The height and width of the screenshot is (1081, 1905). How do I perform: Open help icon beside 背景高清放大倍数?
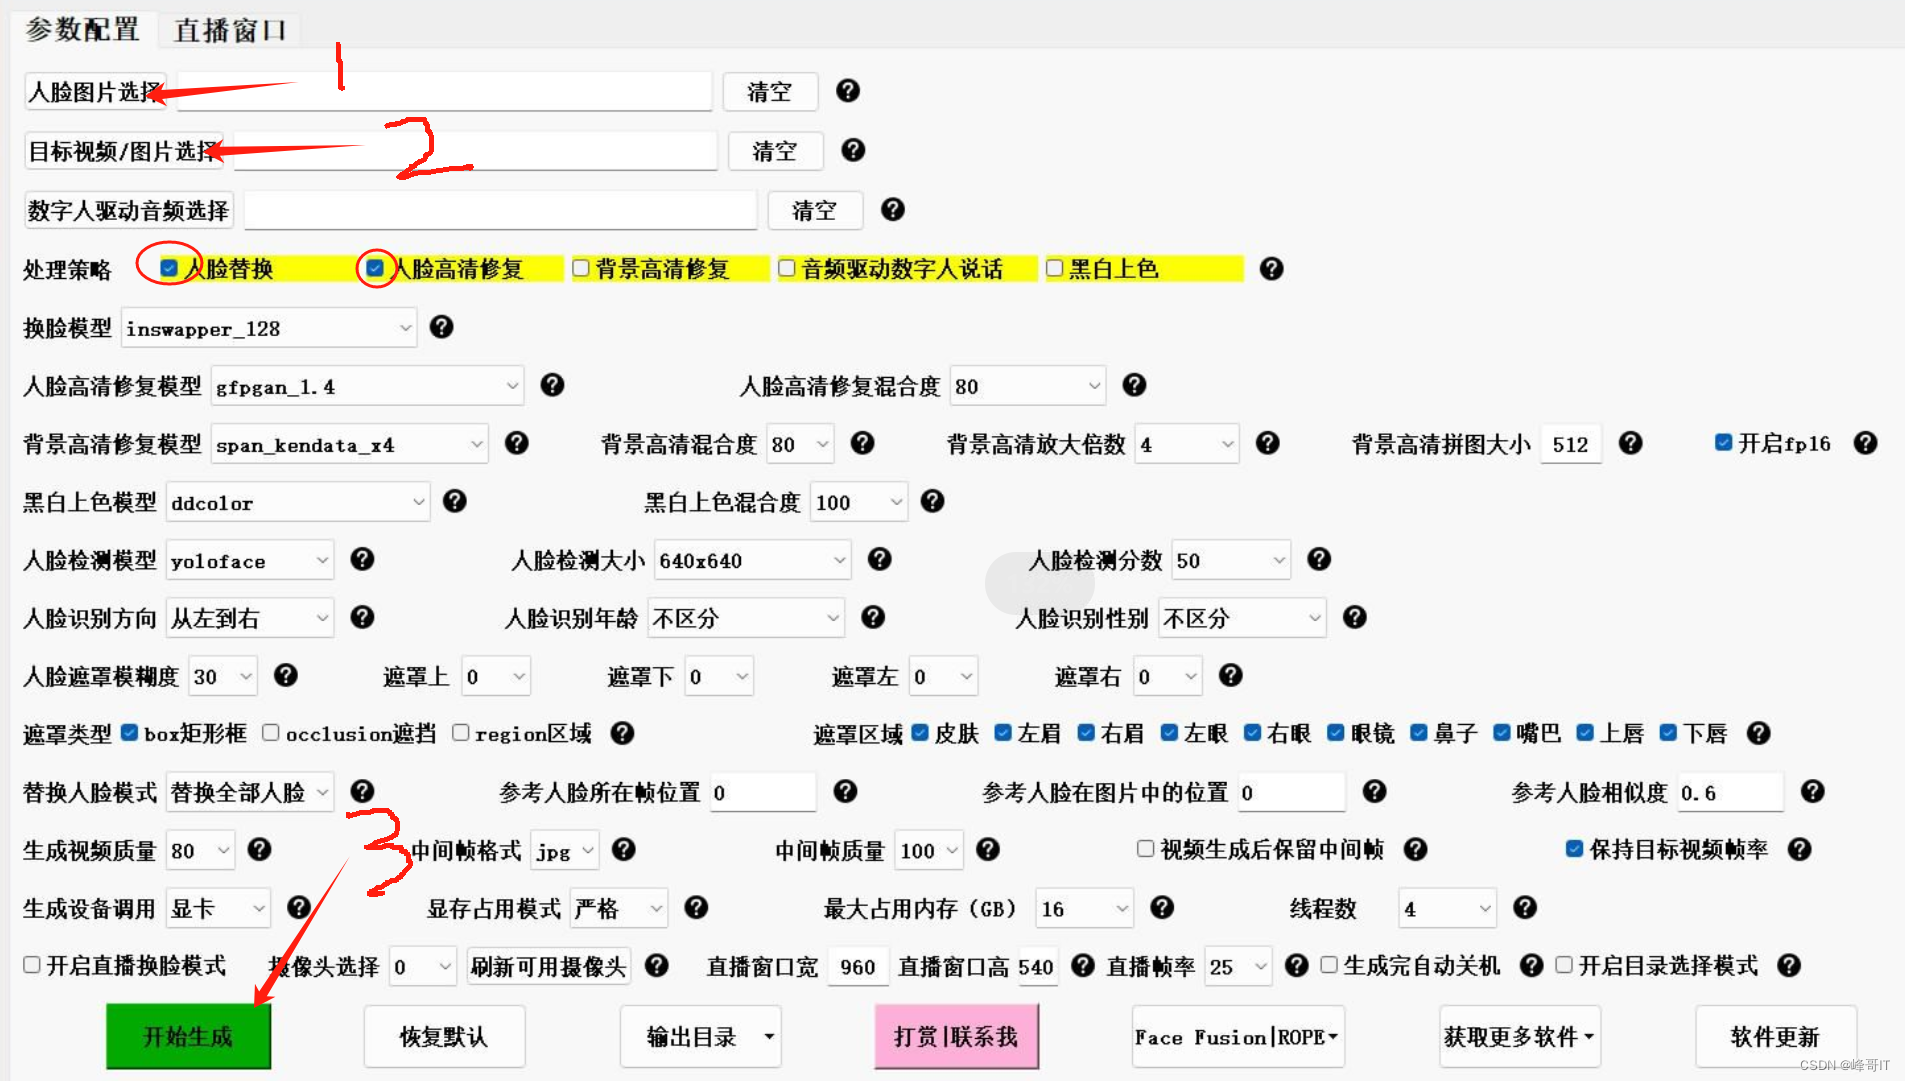pos(1267,443)
